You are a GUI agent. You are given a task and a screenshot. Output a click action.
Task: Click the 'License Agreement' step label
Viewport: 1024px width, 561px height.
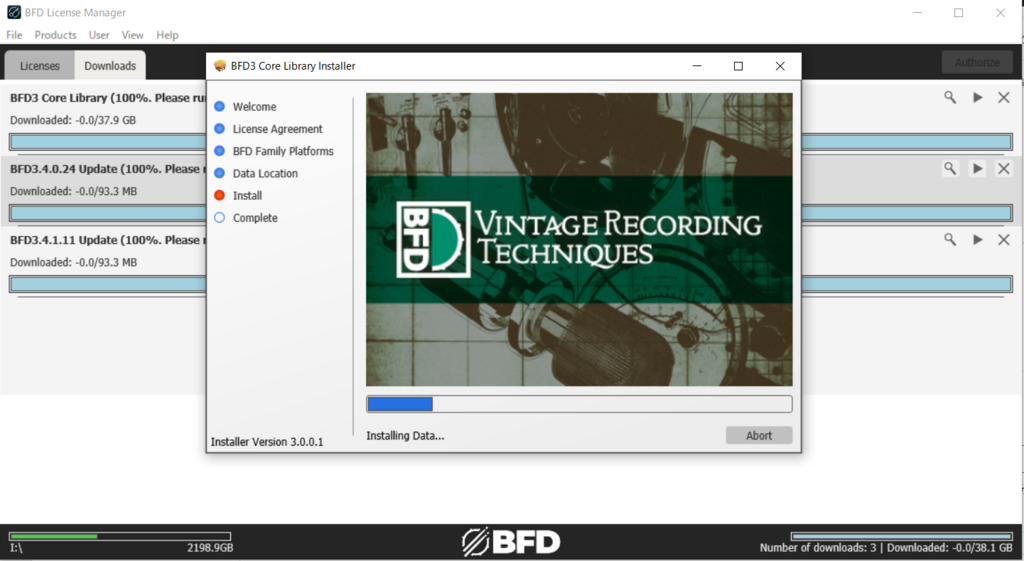click(278, 129)
